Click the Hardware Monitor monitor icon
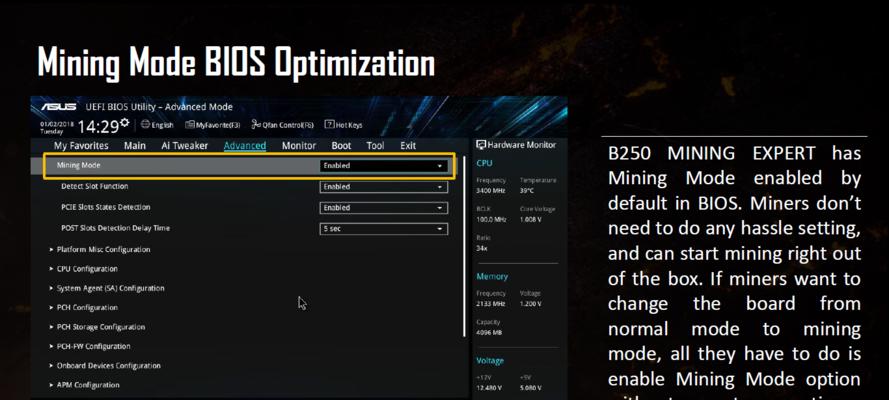Image resolution: width=889 pixels, height=400 pixels. click(x=481, y=145)
